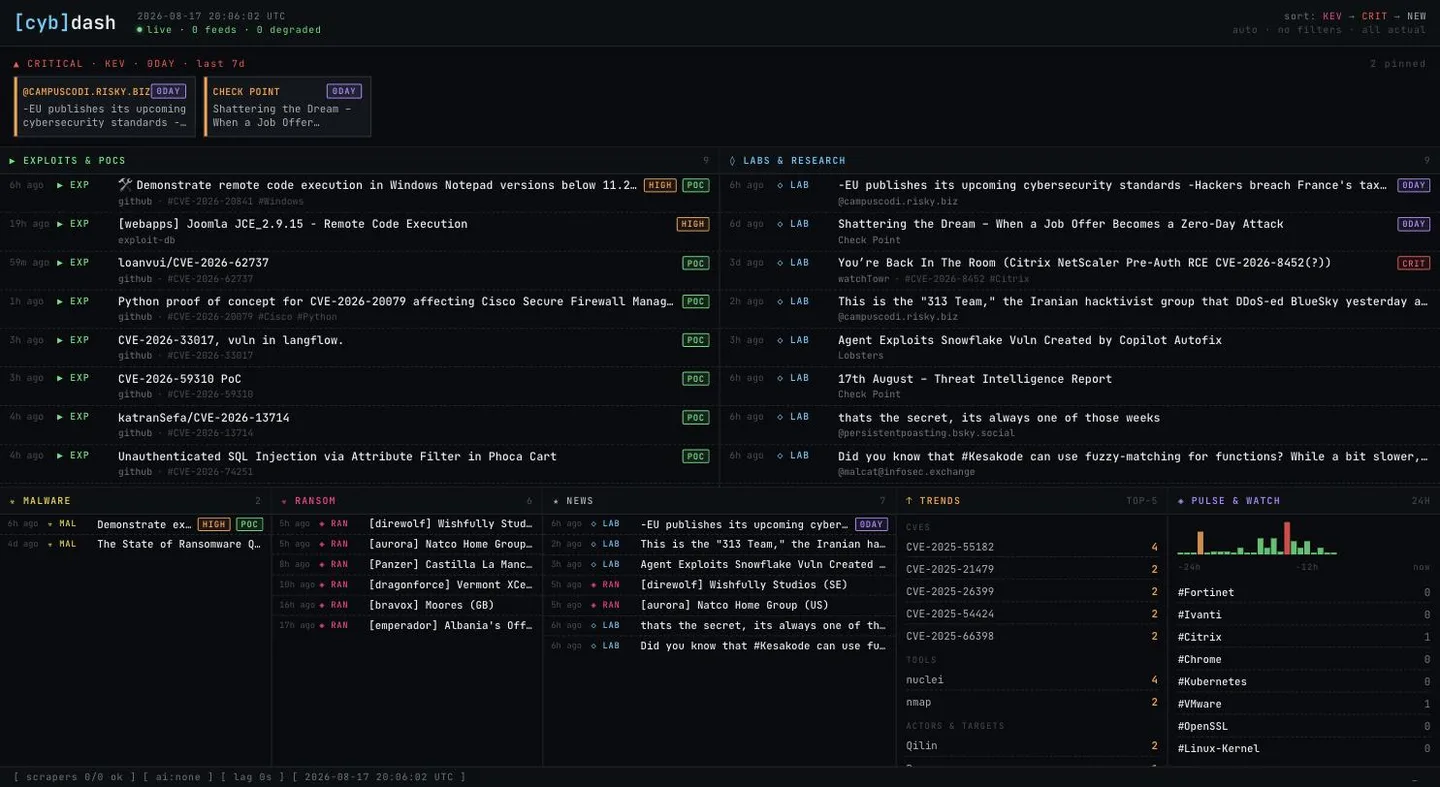Screen dimensions: 1440x787
Task: Open '[dragonforce] Vermont XCe...' ransom row
Action: click(407, 584)
